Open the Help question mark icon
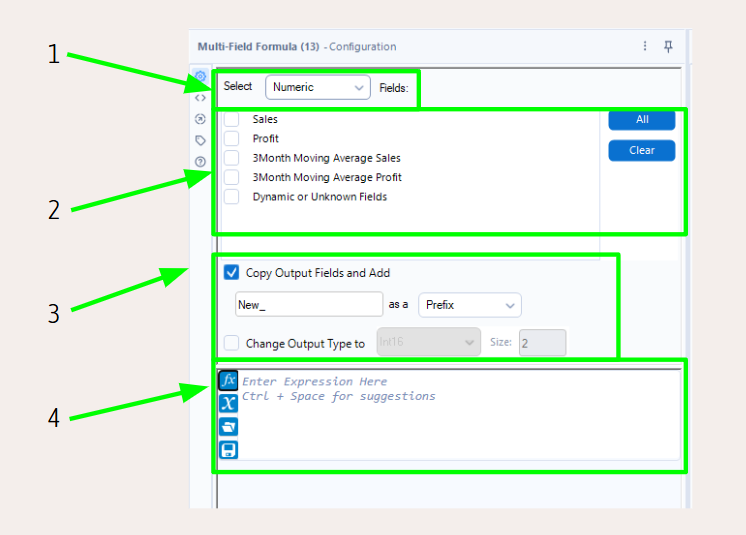Viewport: 746px width, 535px height. [200, 162]
